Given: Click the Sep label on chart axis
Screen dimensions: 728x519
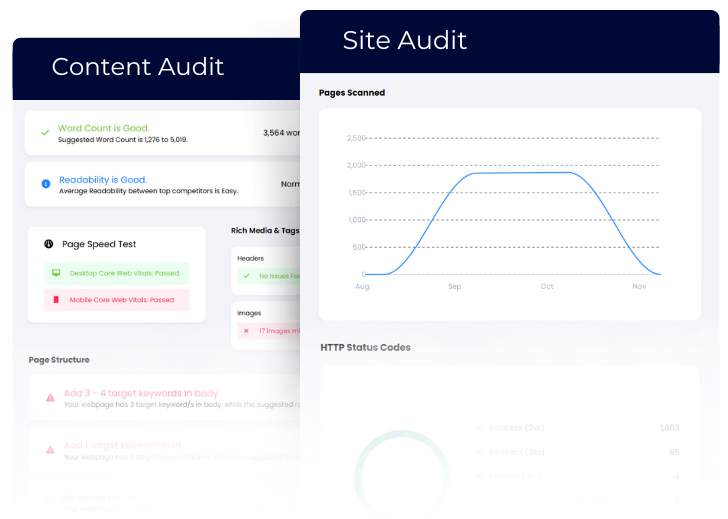Looking at the screenshot, I should (455, 286).
